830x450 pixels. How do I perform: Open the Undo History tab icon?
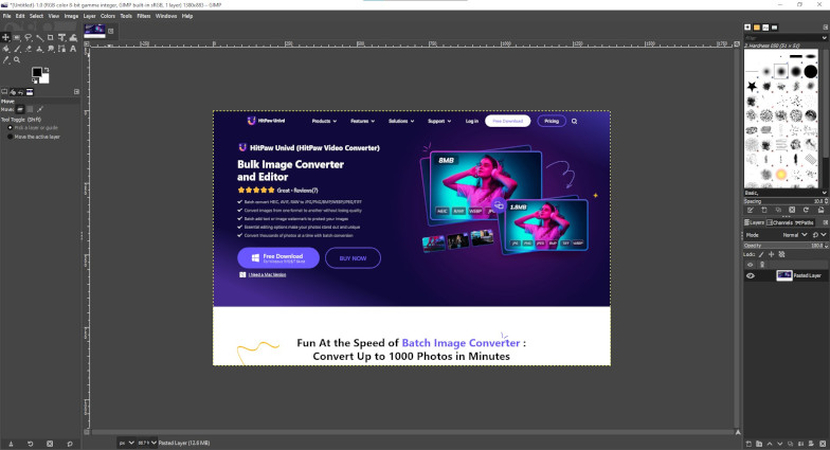tap(21, 92)
